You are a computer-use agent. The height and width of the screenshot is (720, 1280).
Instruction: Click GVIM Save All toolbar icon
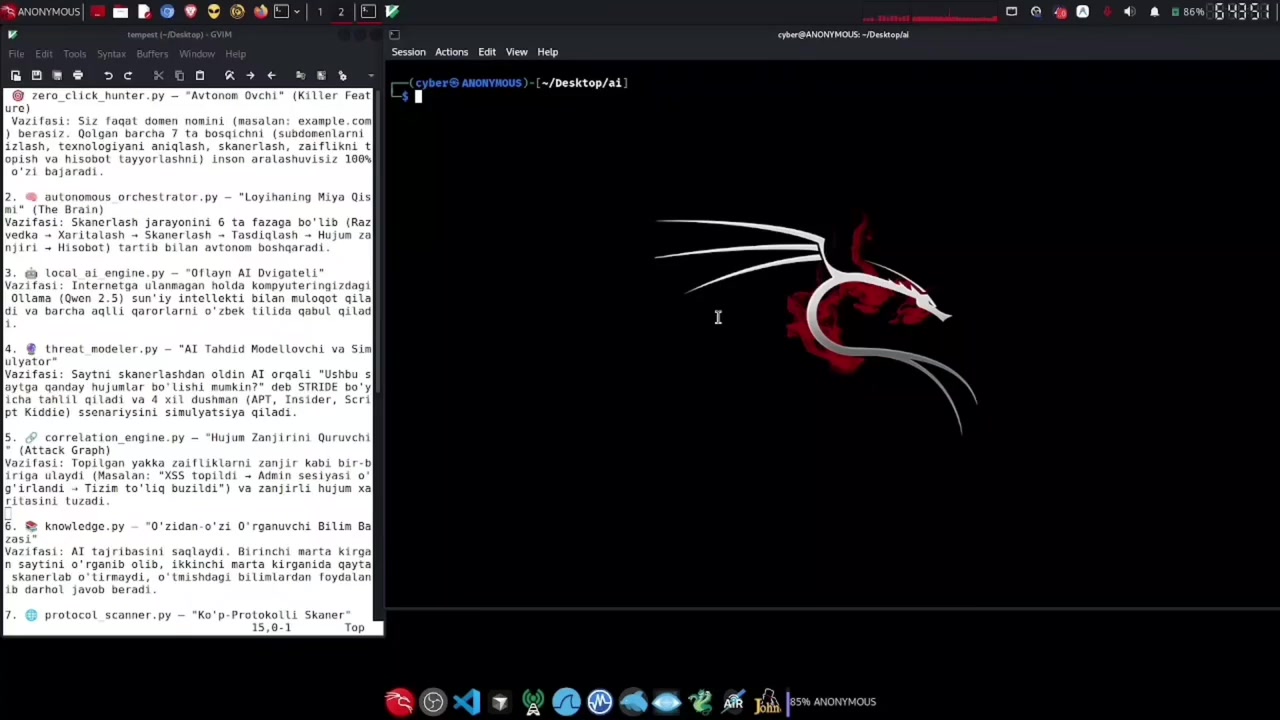(57, 76)
